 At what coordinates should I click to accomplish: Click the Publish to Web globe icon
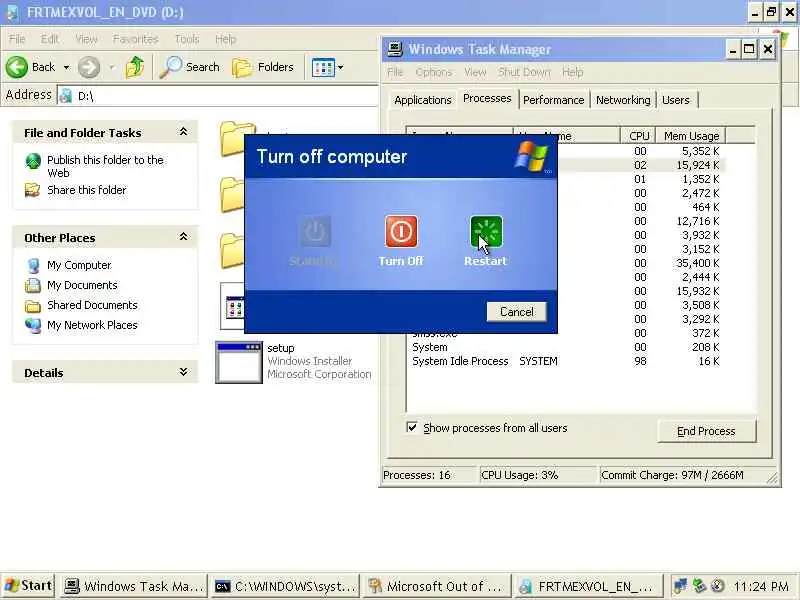coord(33,161)
